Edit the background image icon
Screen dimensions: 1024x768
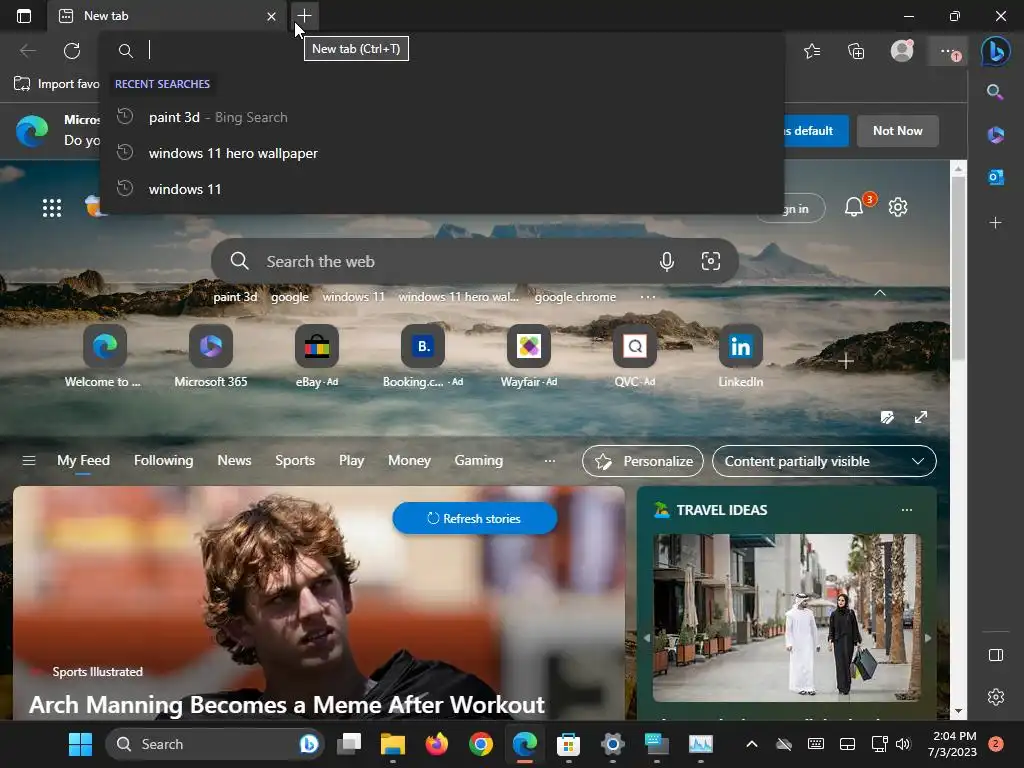[887, 417]
